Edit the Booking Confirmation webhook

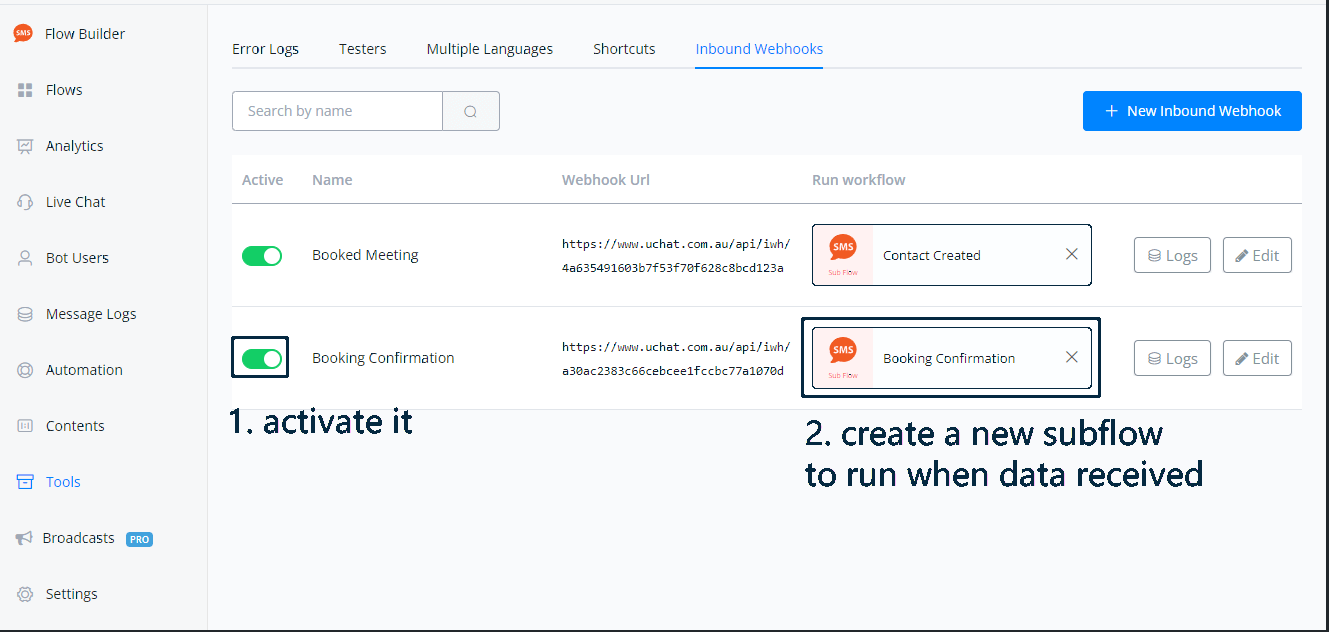point(1257,358)
